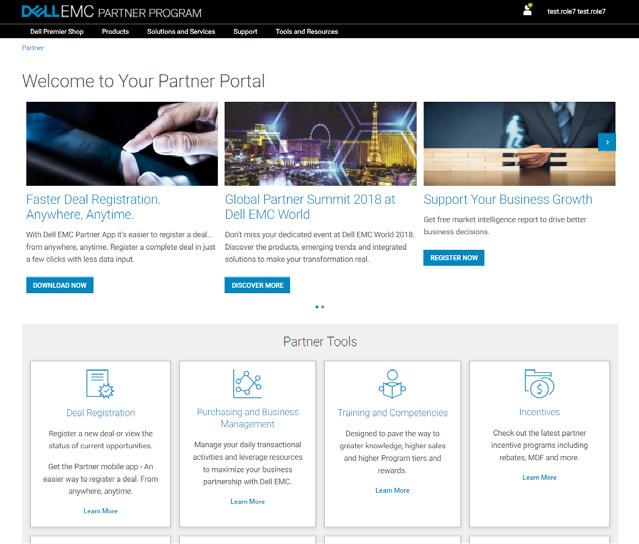This screenshot has width=639, height=544.
Task: Click 'Check out the latest partner' description
Action: point(540,445)
